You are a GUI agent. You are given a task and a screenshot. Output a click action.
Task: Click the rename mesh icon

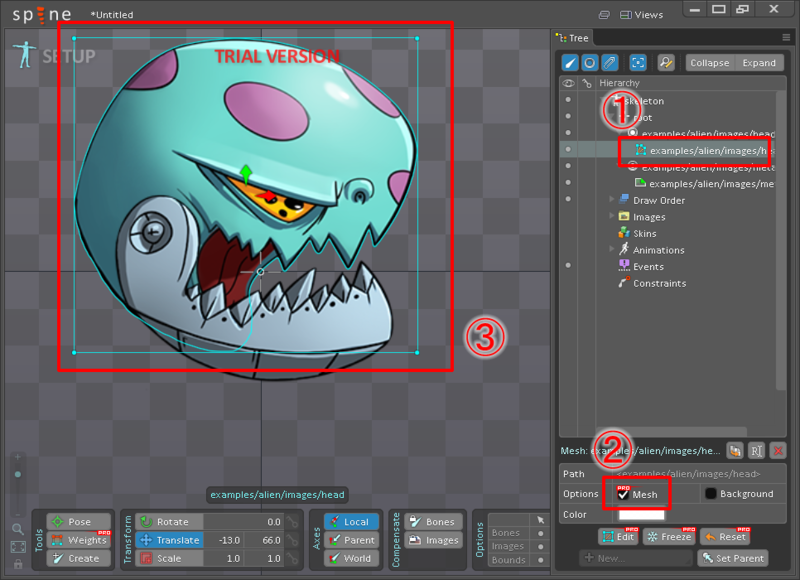pos(756,450)
